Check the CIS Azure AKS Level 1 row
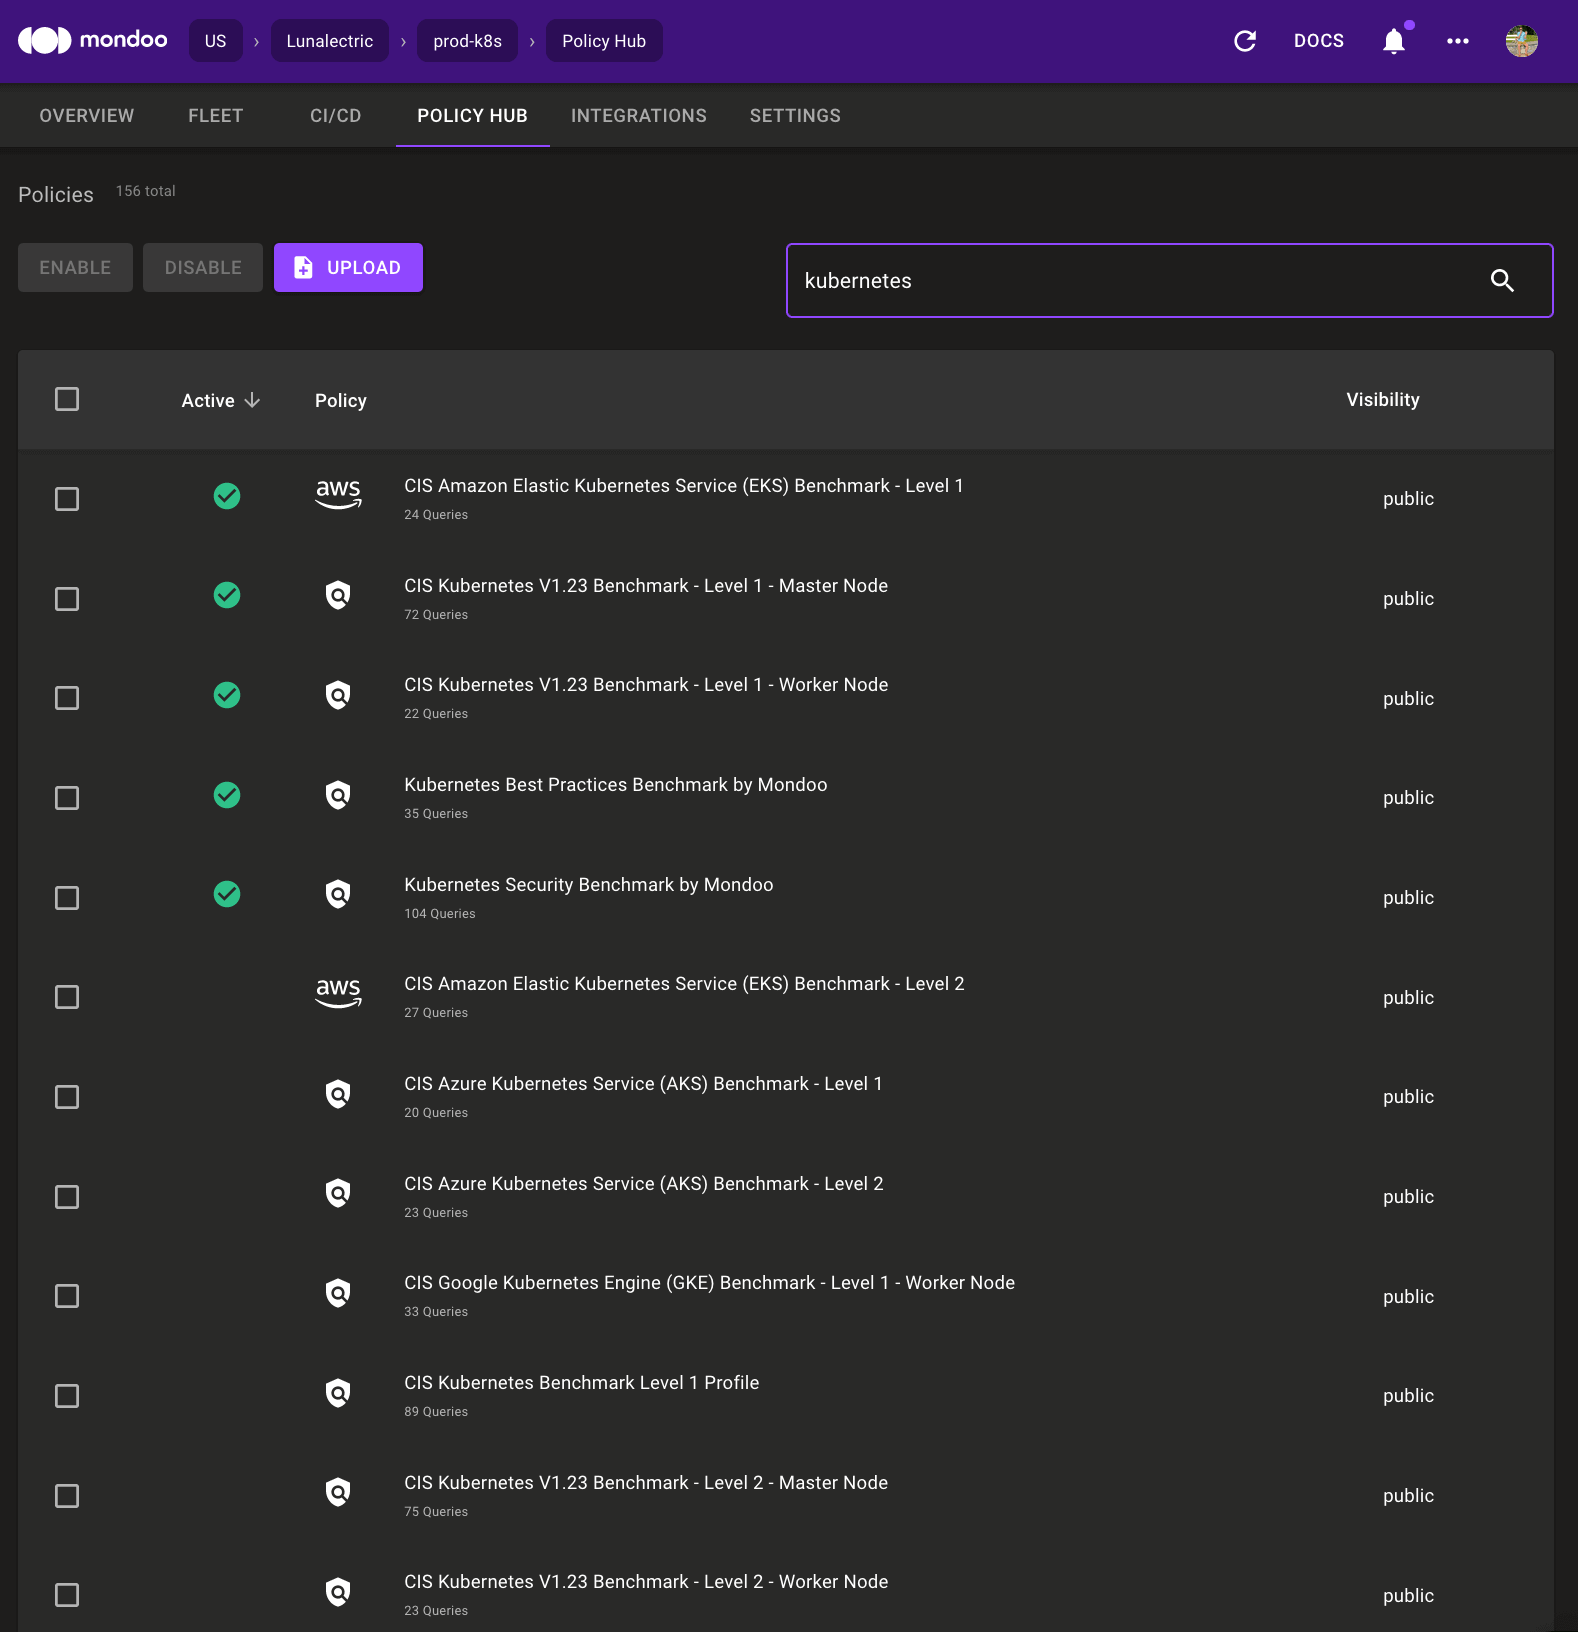This screenshot has height=1632, width=1578. click(x=67, y=1097)
